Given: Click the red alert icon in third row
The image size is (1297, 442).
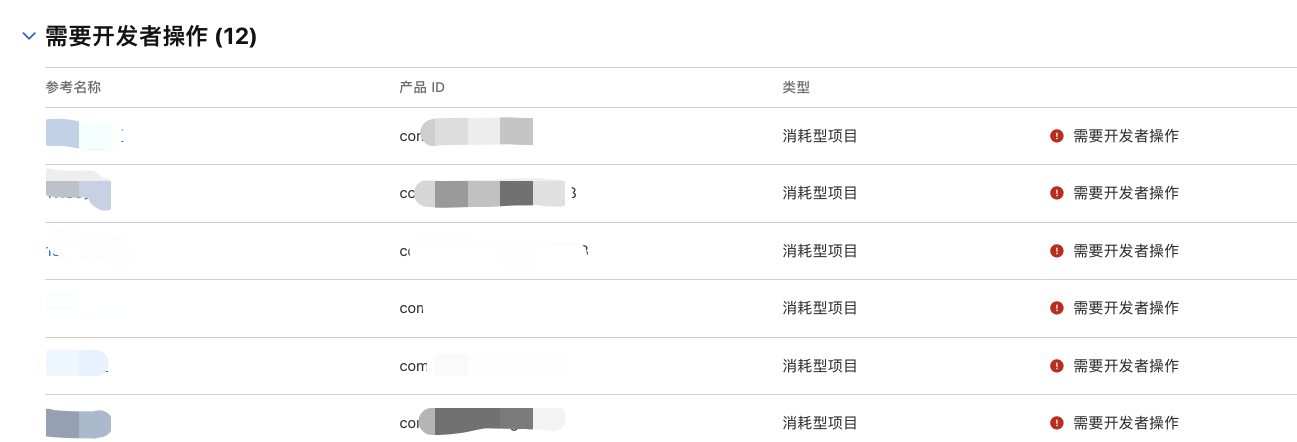Looking at the screenshot, I should (x=1057, y=251).
